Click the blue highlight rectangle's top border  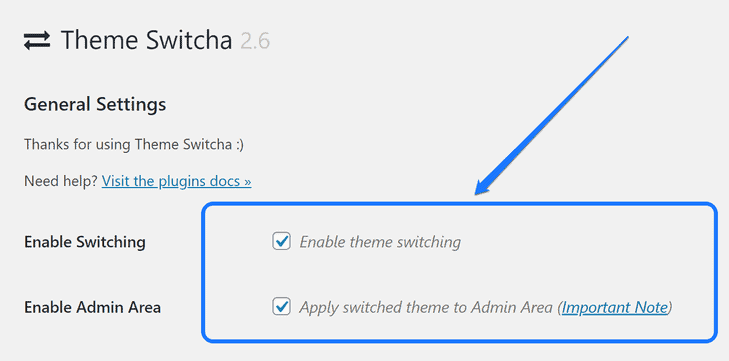(458, 204)
